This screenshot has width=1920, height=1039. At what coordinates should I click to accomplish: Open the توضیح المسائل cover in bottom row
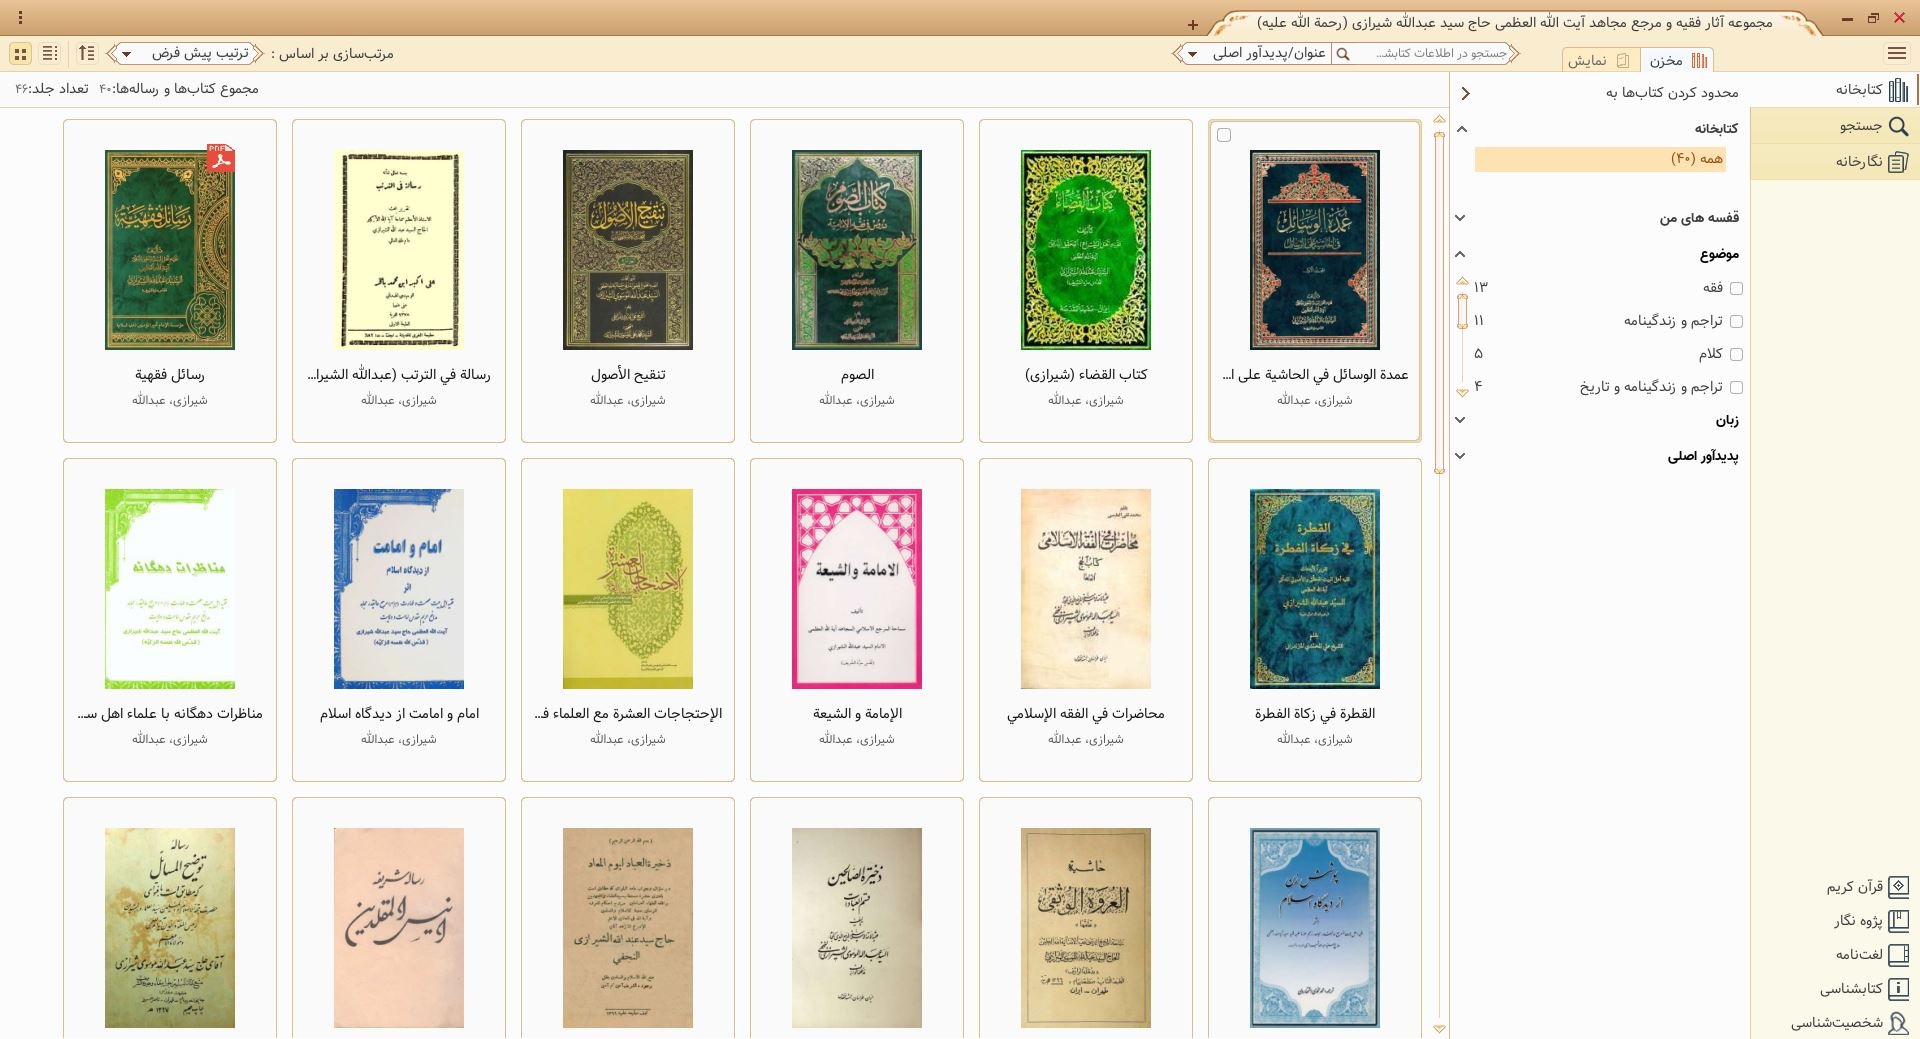click(x=170, y=928)
